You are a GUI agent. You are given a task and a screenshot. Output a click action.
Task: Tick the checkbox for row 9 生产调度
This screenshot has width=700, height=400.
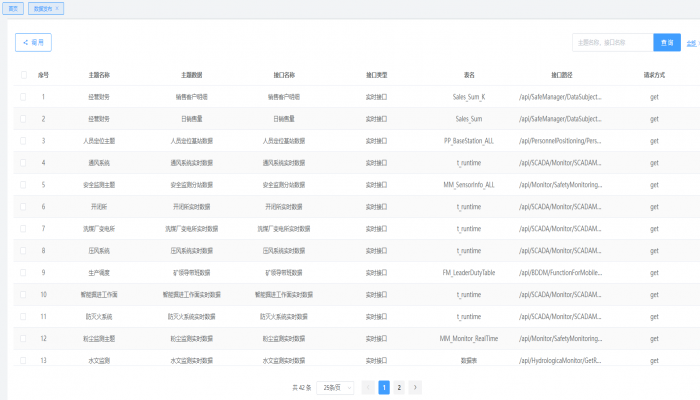tap(24, 273)
